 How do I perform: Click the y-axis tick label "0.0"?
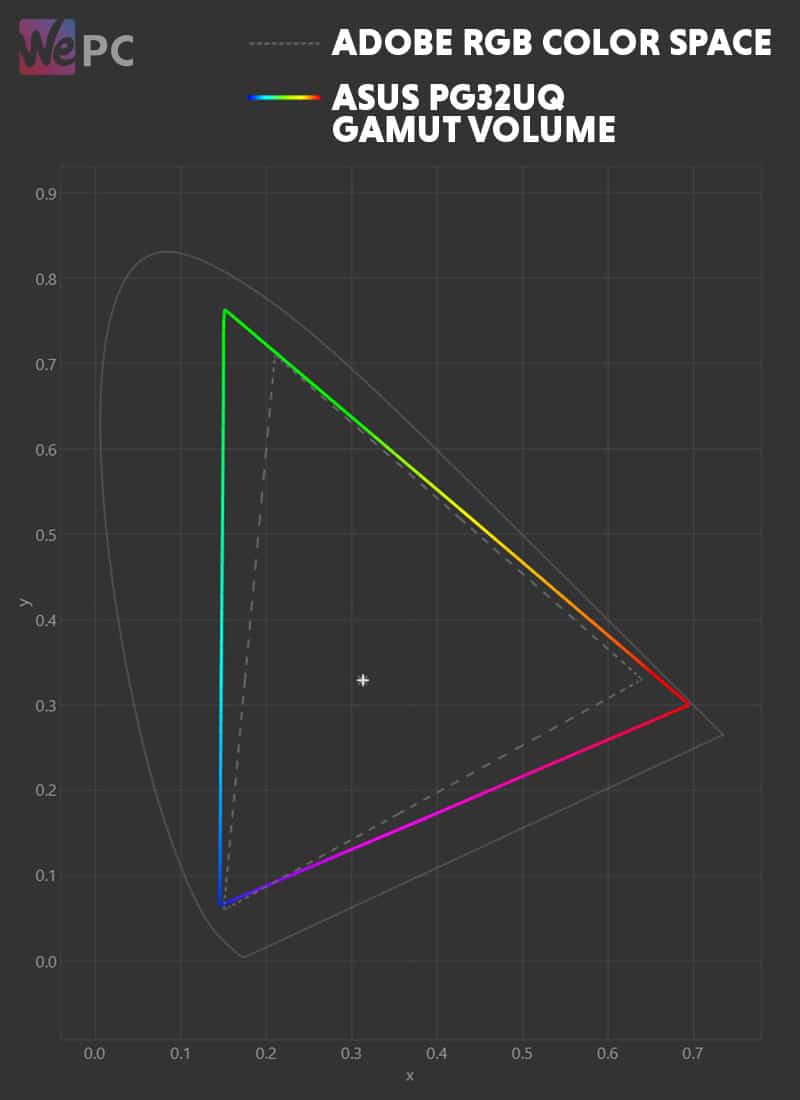(x=46, y=961)
